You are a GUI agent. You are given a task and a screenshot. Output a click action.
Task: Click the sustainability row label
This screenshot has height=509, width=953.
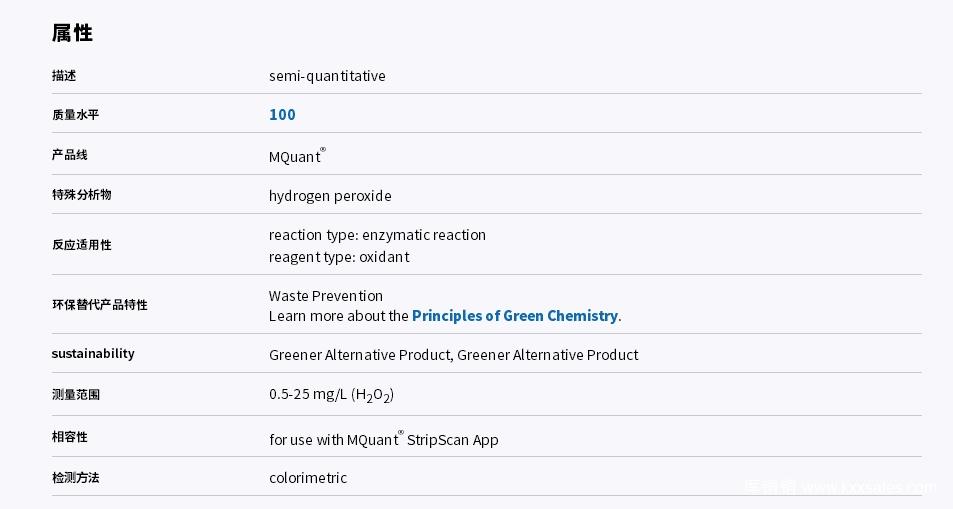click(x=93, y=353)
